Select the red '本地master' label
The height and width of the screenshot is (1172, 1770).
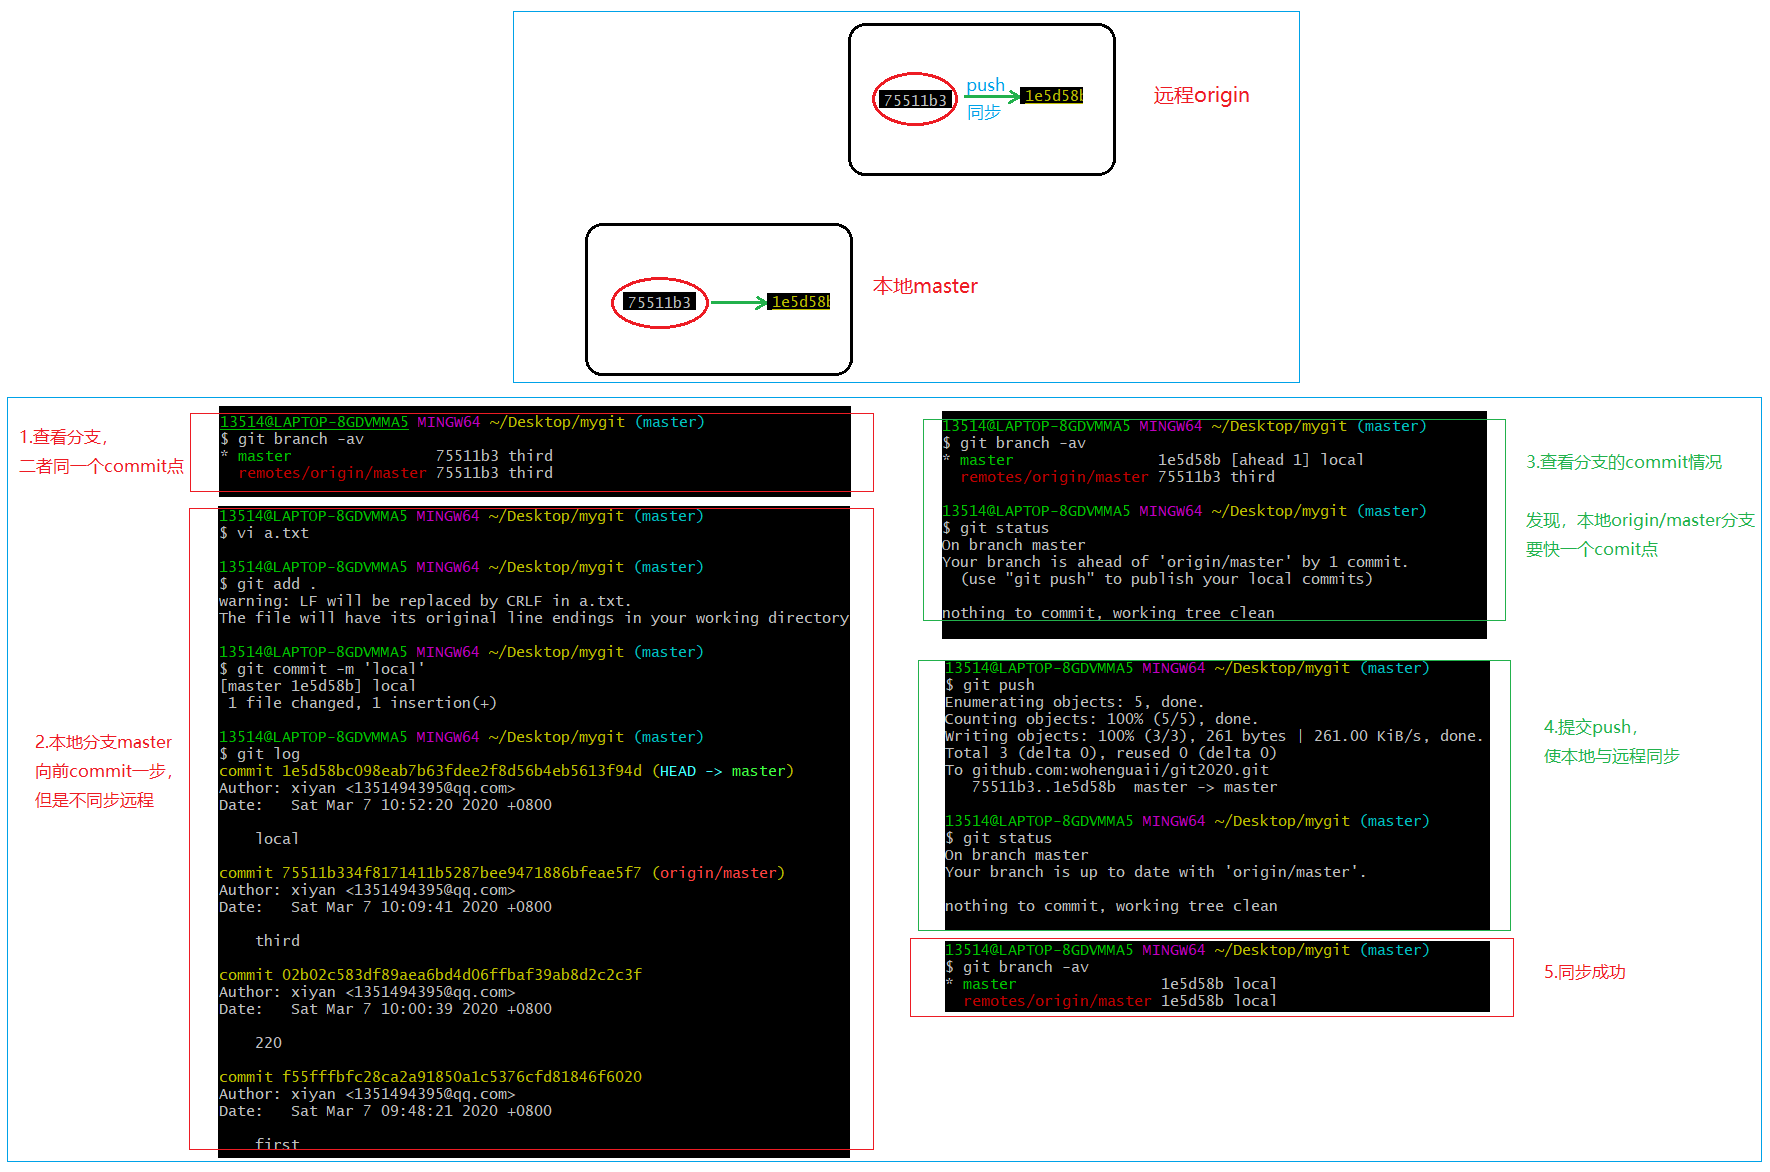925,287
